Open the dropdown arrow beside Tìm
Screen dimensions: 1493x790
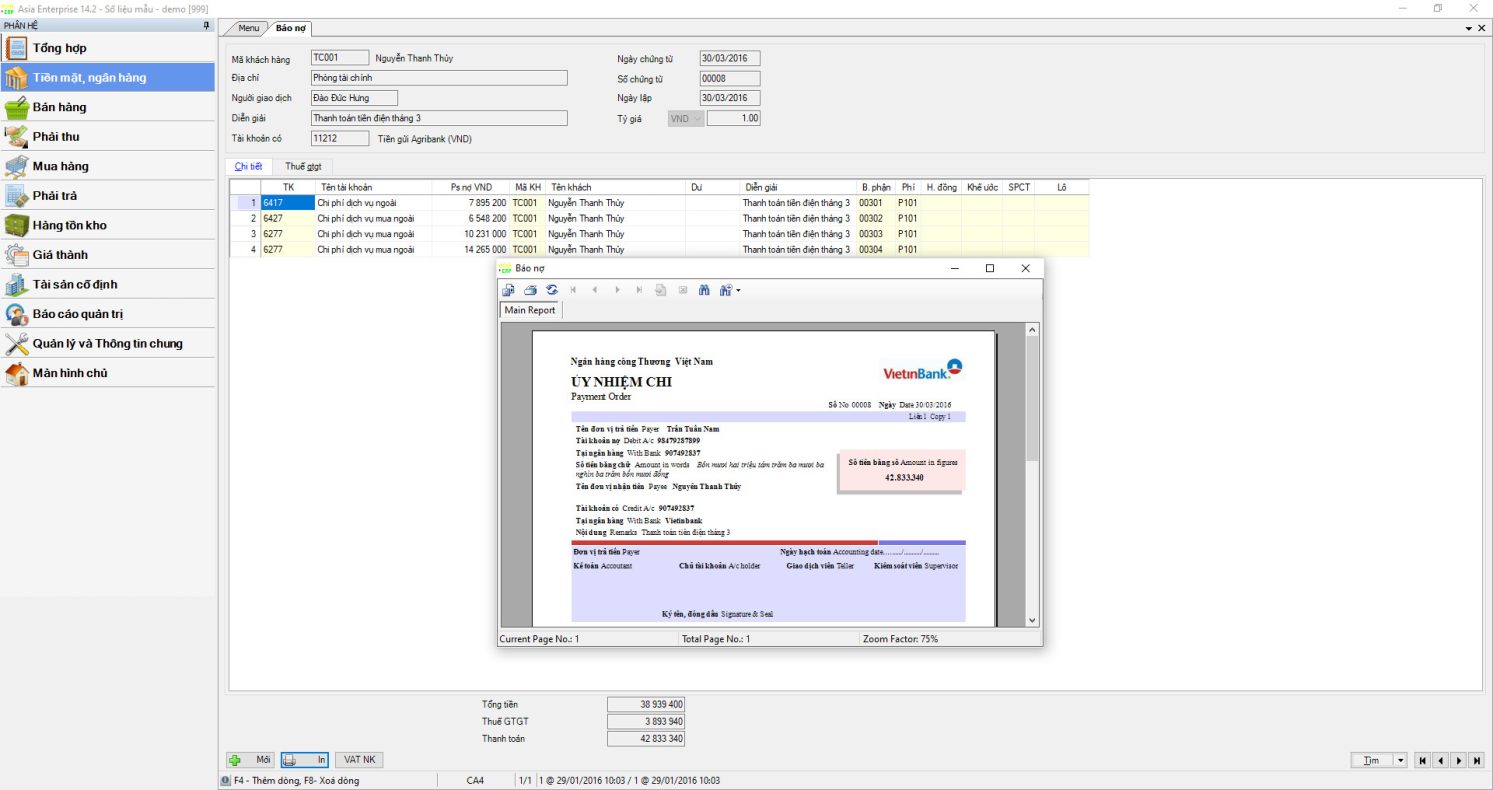(x=1400, y=760)
